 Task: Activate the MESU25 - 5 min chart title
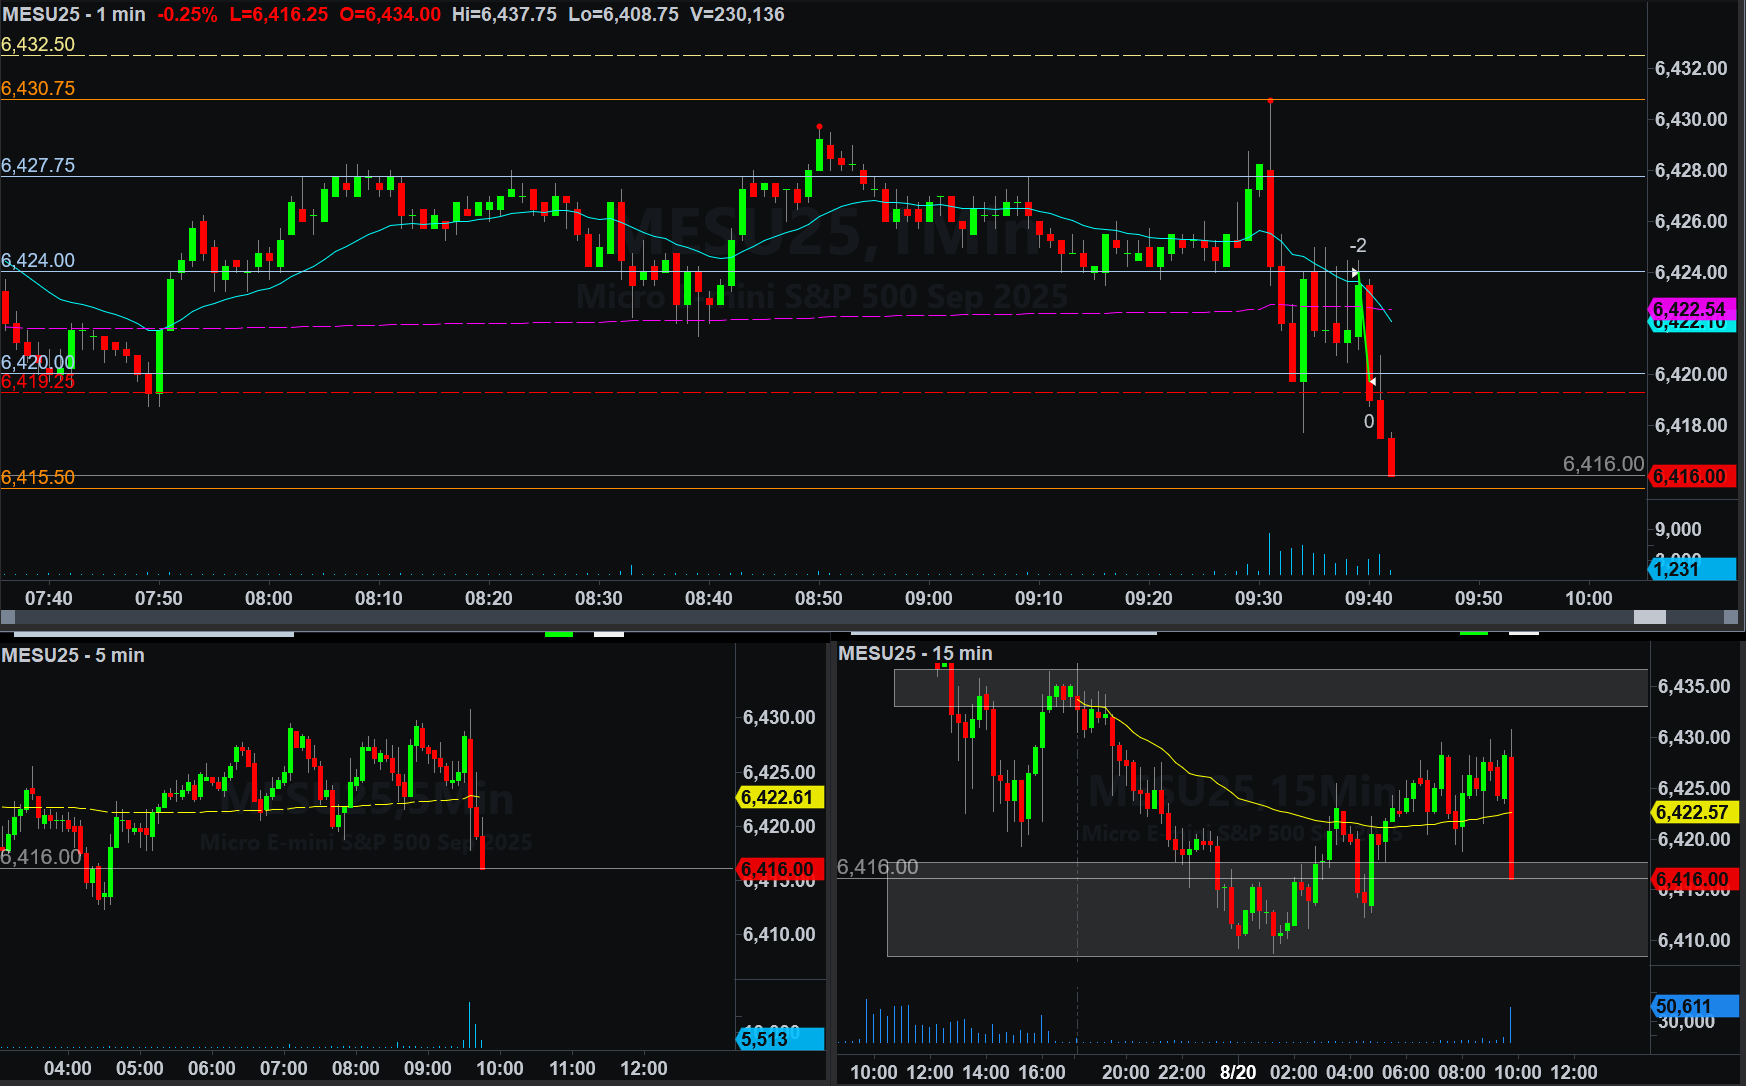click(x=73, y=655)
